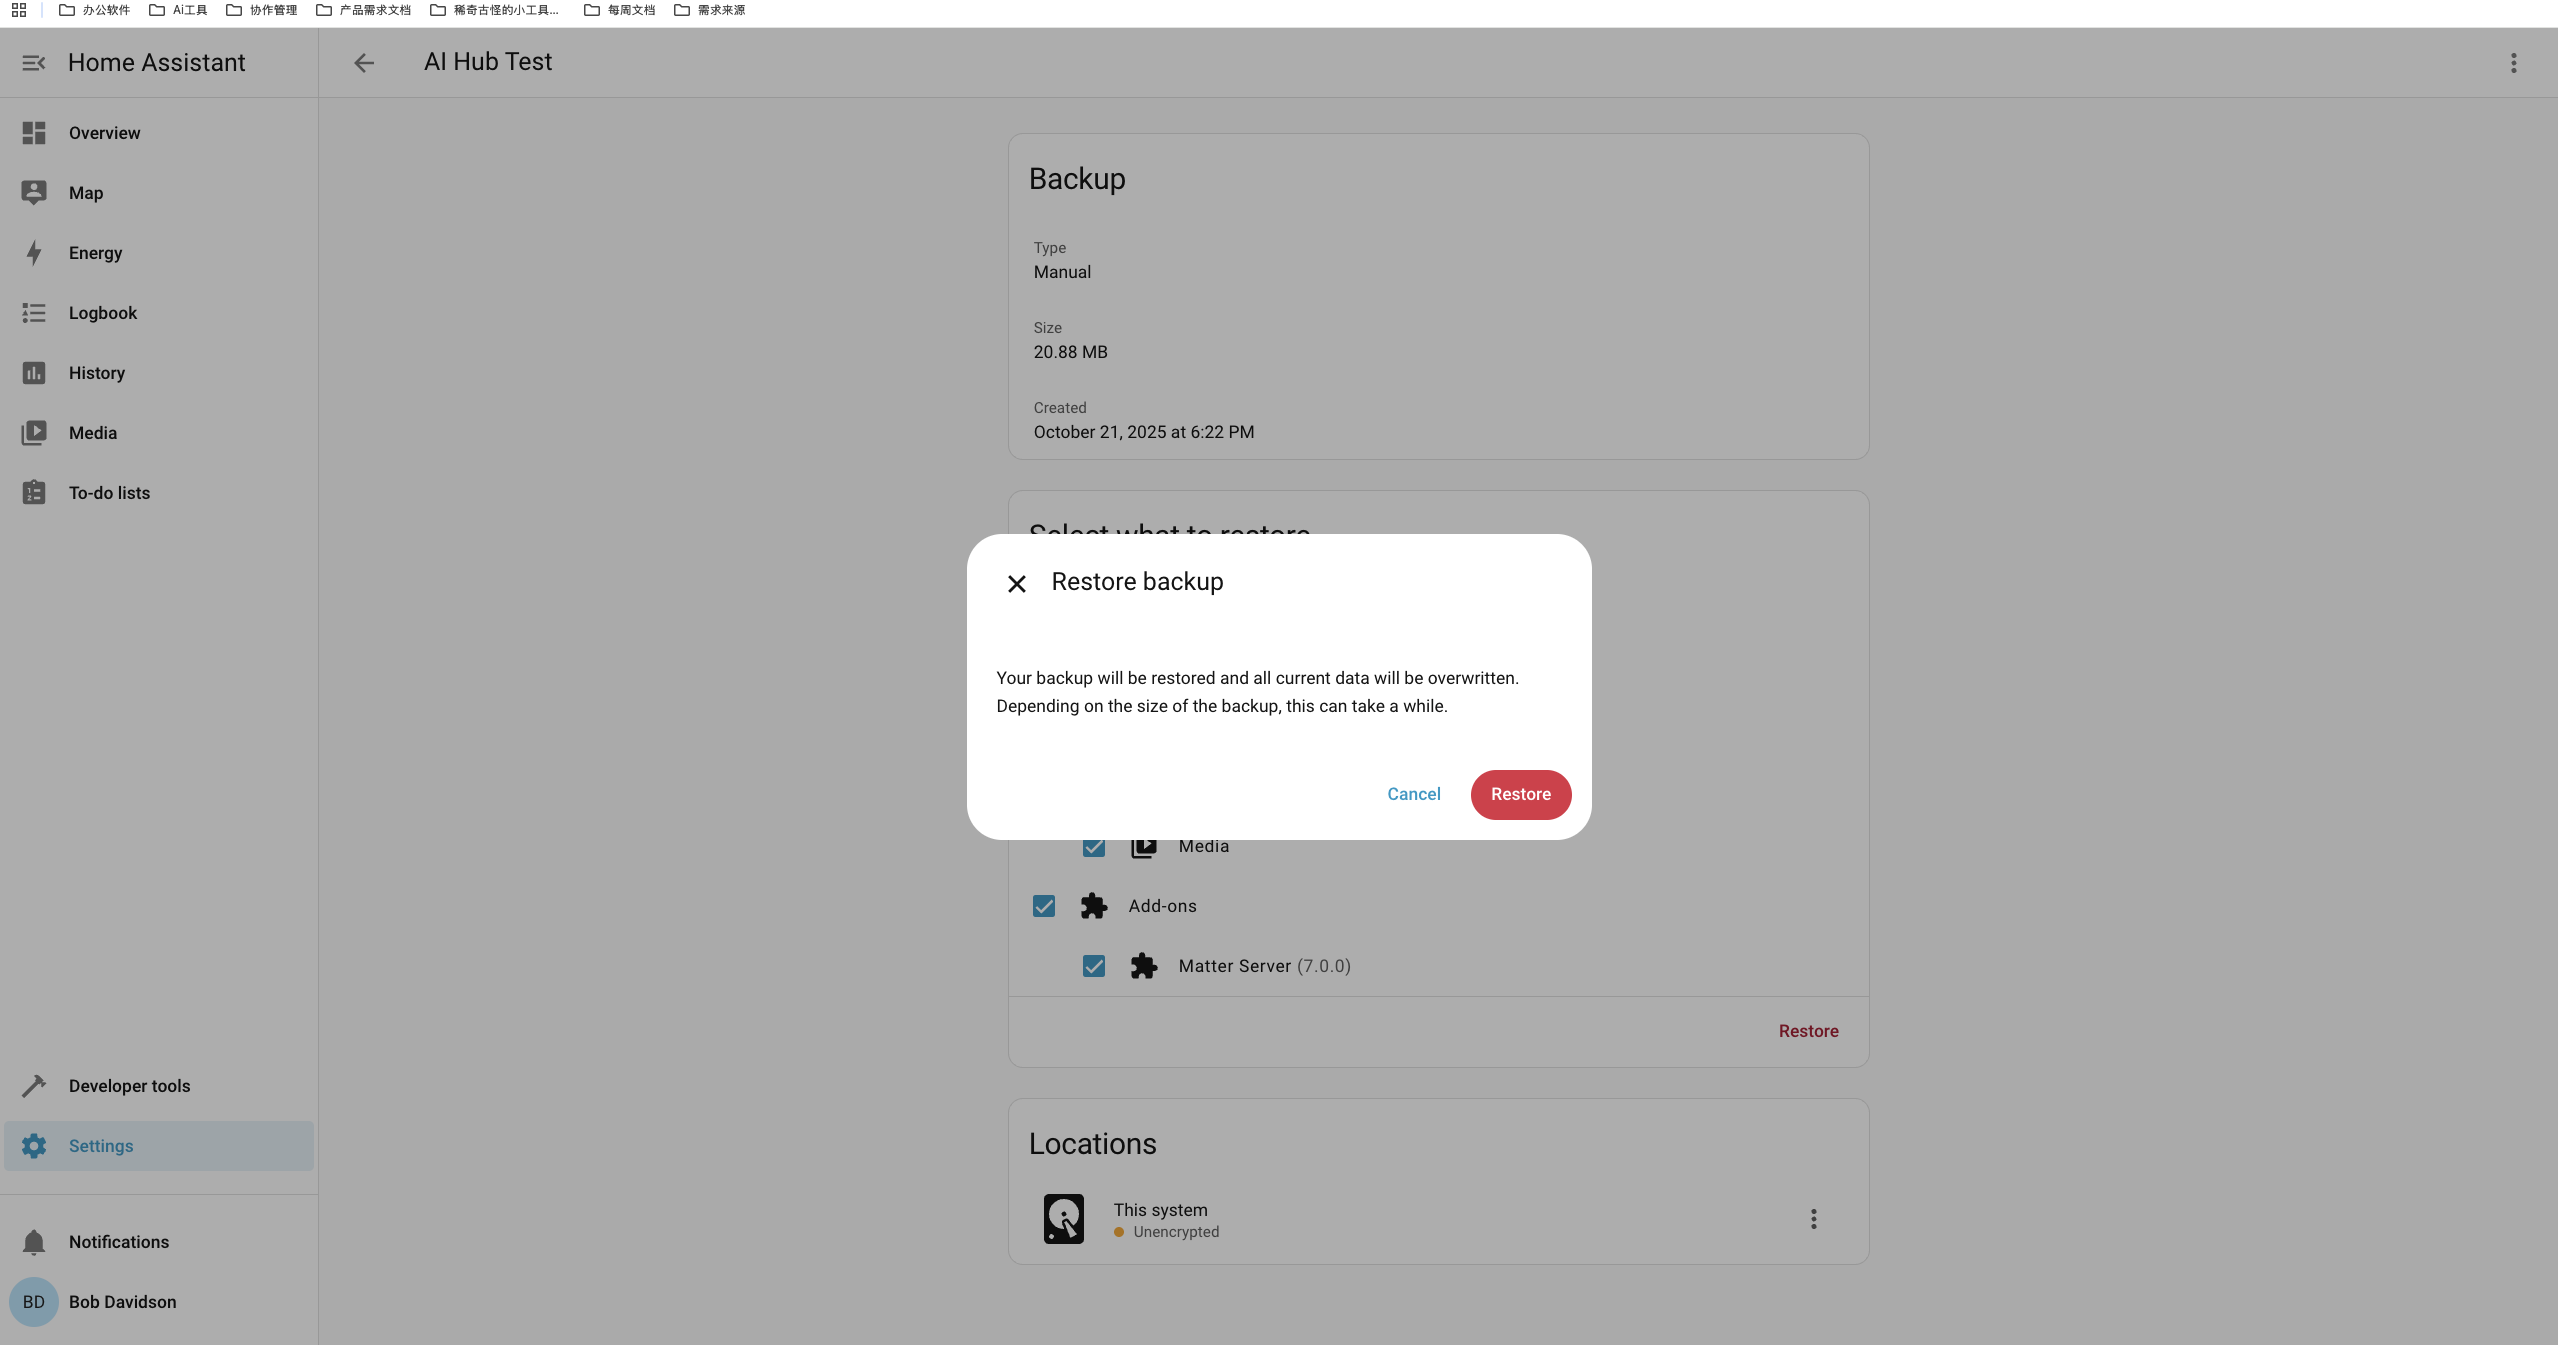
Task: Open the 产品需求文档 bookmark folder
Action: tap(363, 10)
